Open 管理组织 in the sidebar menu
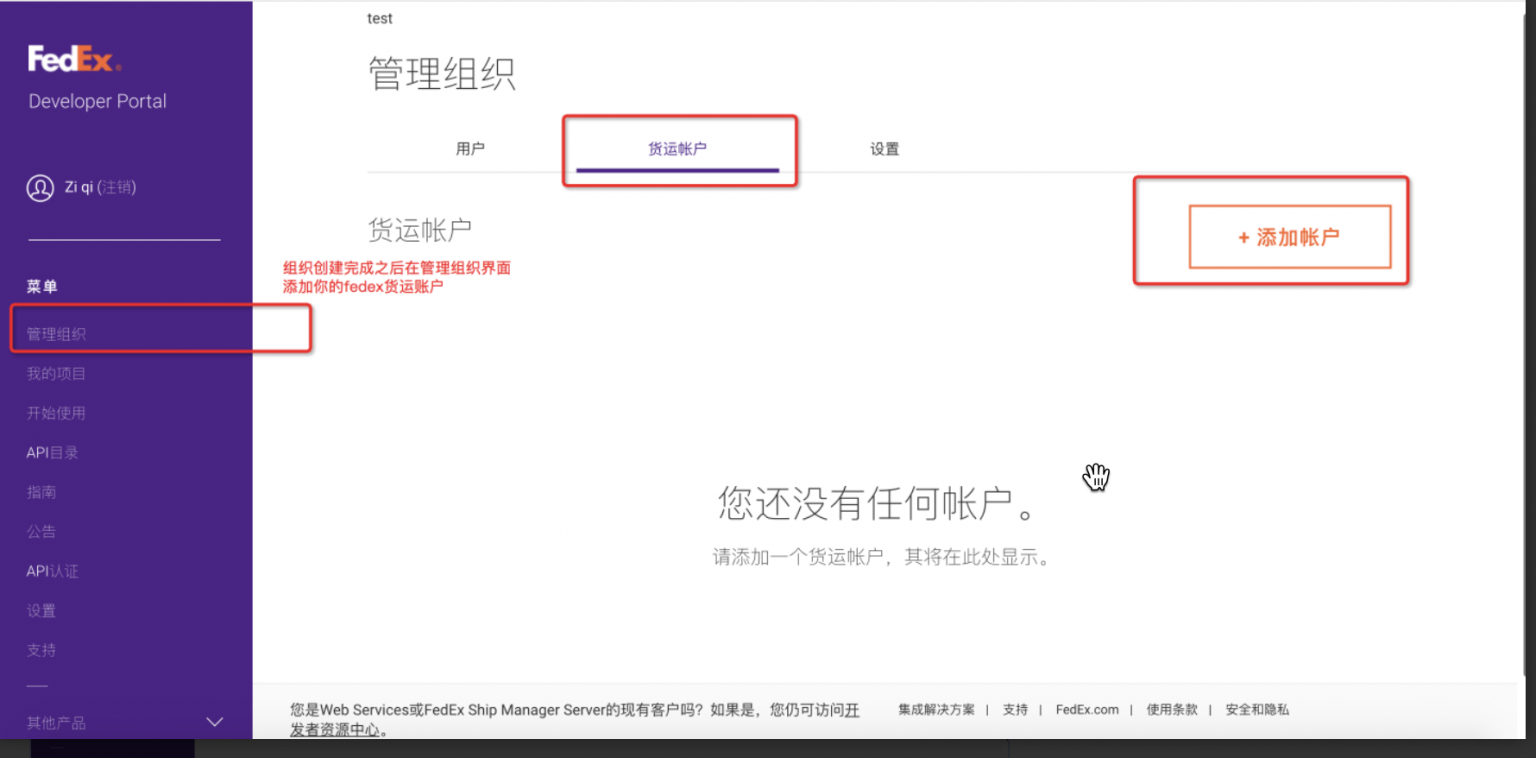The height and width of the screenshot is (758, 1536). [x=56, y=334]
